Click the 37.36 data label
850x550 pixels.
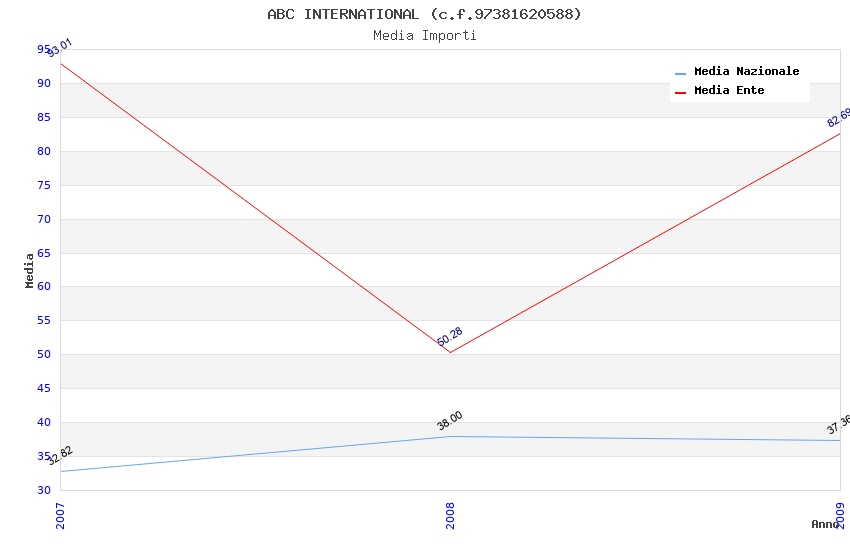pos(838,424)
